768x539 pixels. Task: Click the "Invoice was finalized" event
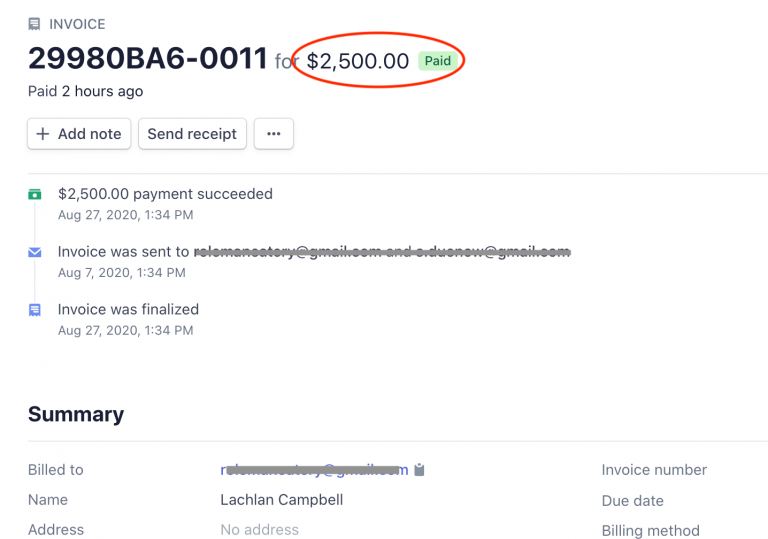(128, 310)
